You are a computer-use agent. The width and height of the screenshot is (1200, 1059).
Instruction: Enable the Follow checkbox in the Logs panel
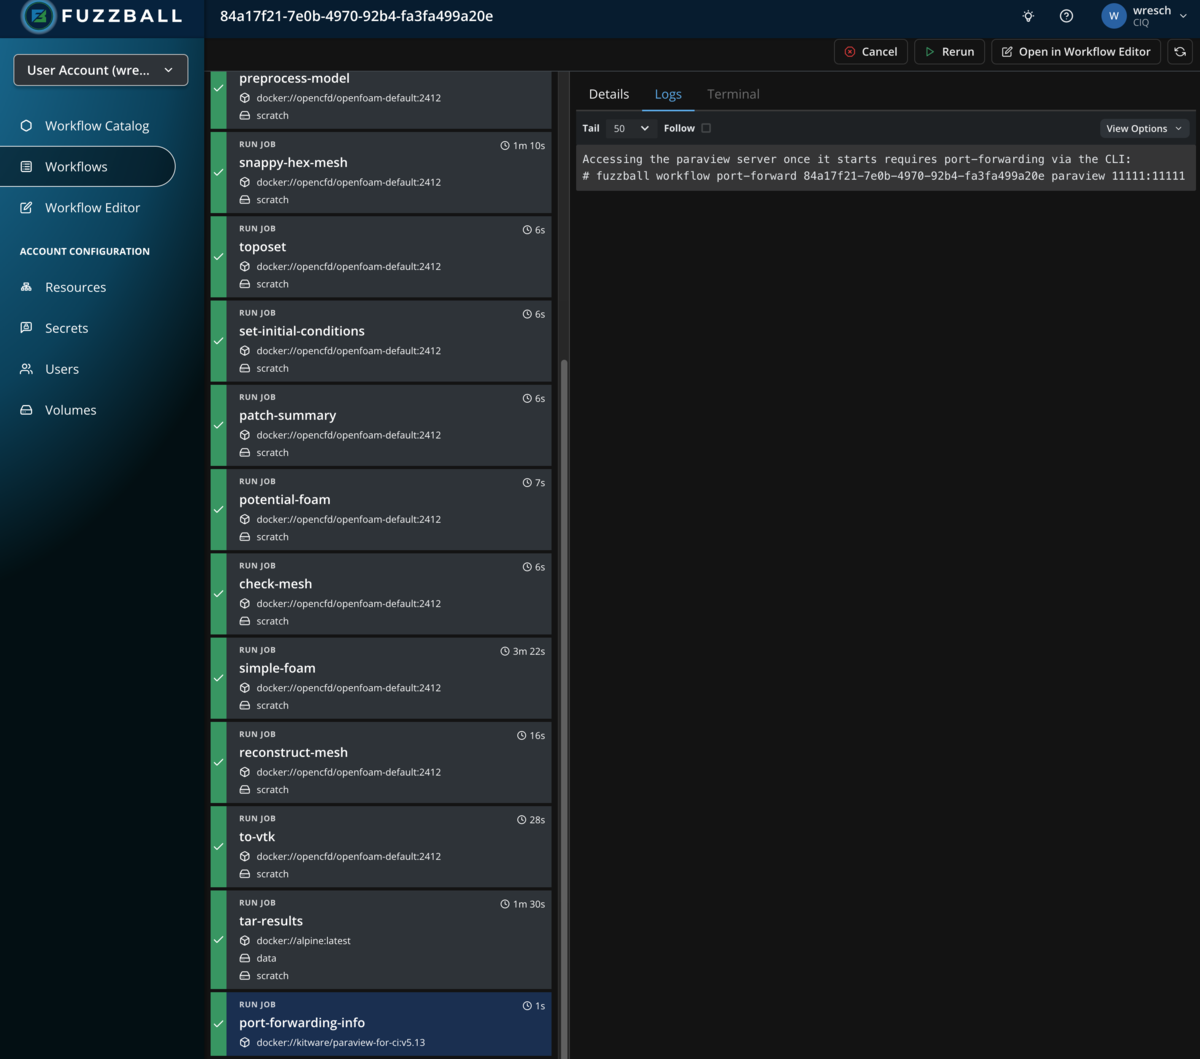707,128
